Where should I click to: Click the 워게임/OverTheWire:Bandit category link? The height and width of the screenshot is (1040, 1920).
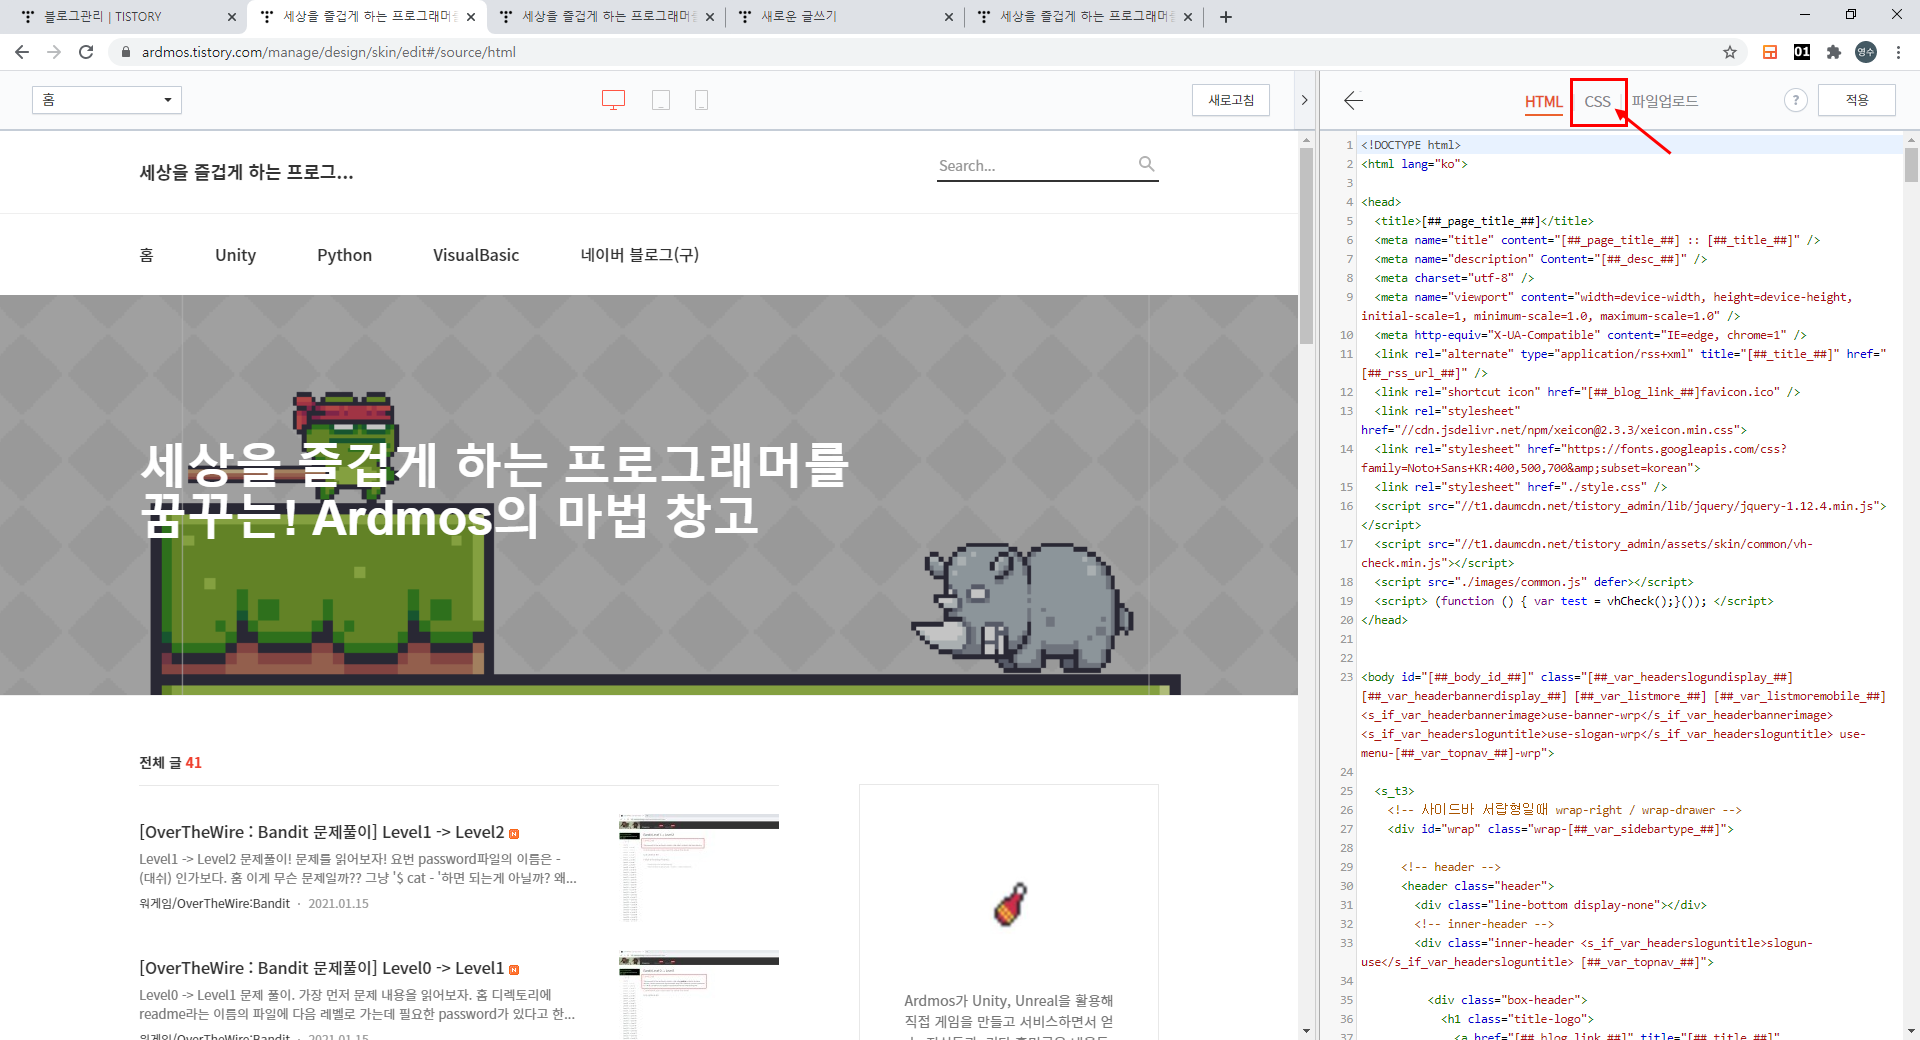point(214,903)
